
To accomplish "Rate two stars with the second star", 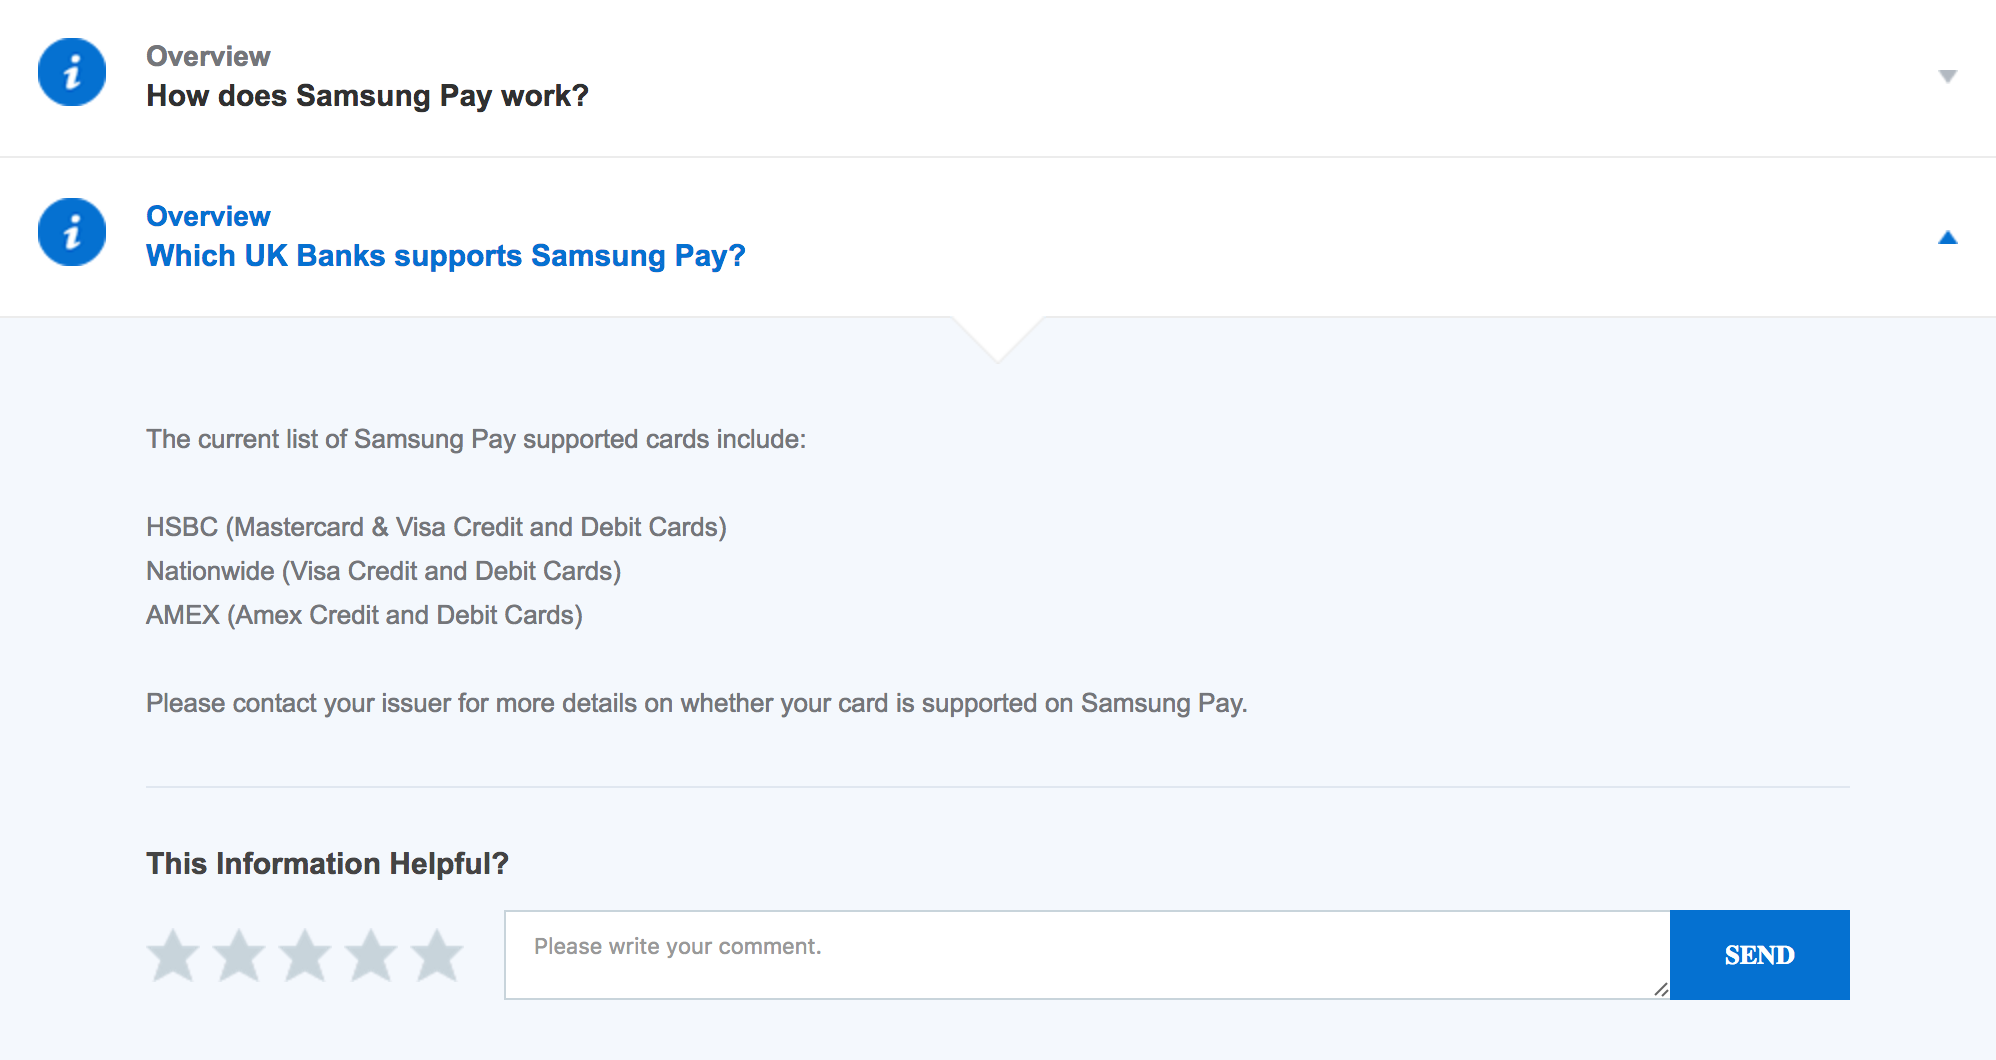I will click(239, 955).
